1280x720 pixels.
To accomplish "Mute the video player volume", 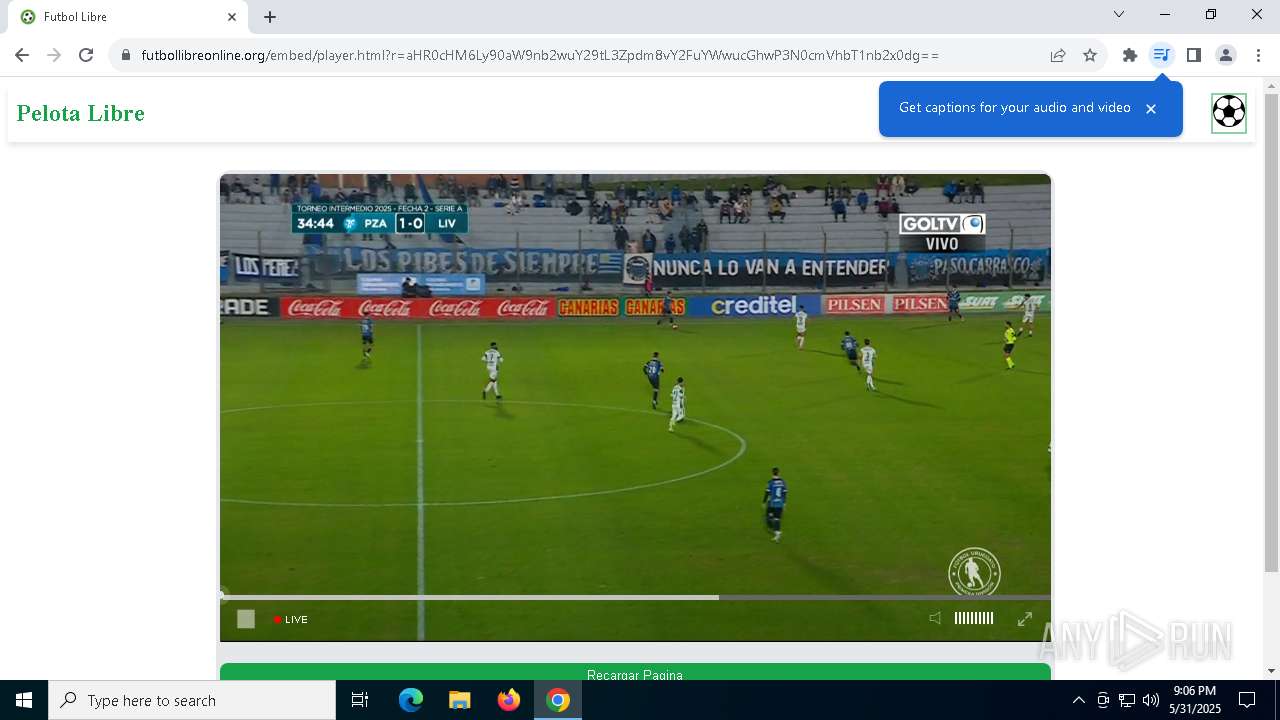I will click(x=935, y=619).
